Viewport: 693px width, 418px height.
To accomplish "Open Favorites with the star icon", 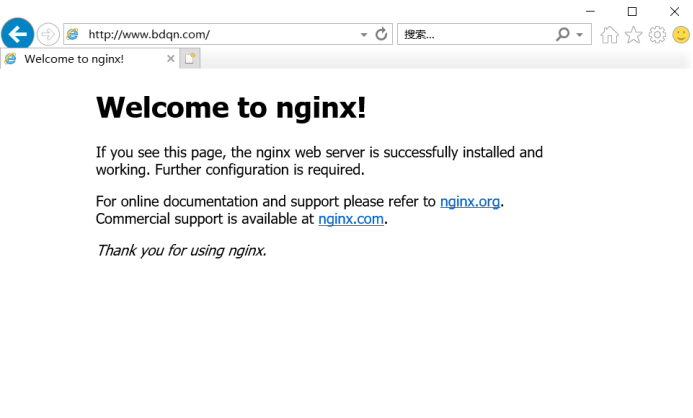I will (x=633, y=34).
